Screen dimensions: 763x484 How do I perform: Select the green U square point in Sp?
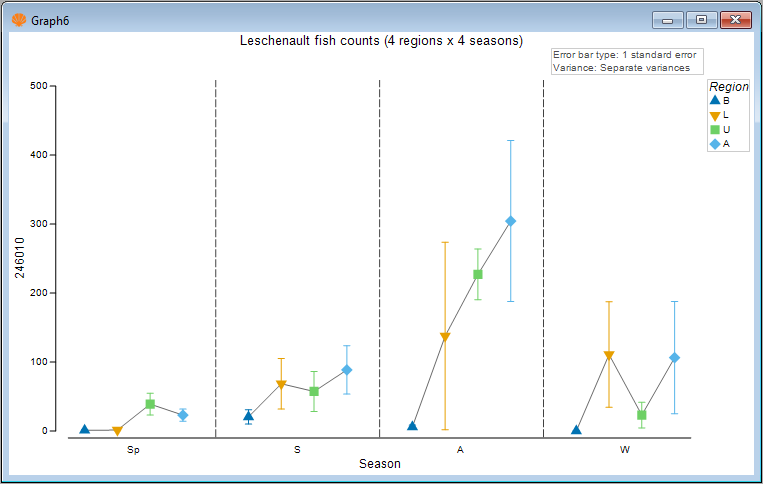pos(150,404)
